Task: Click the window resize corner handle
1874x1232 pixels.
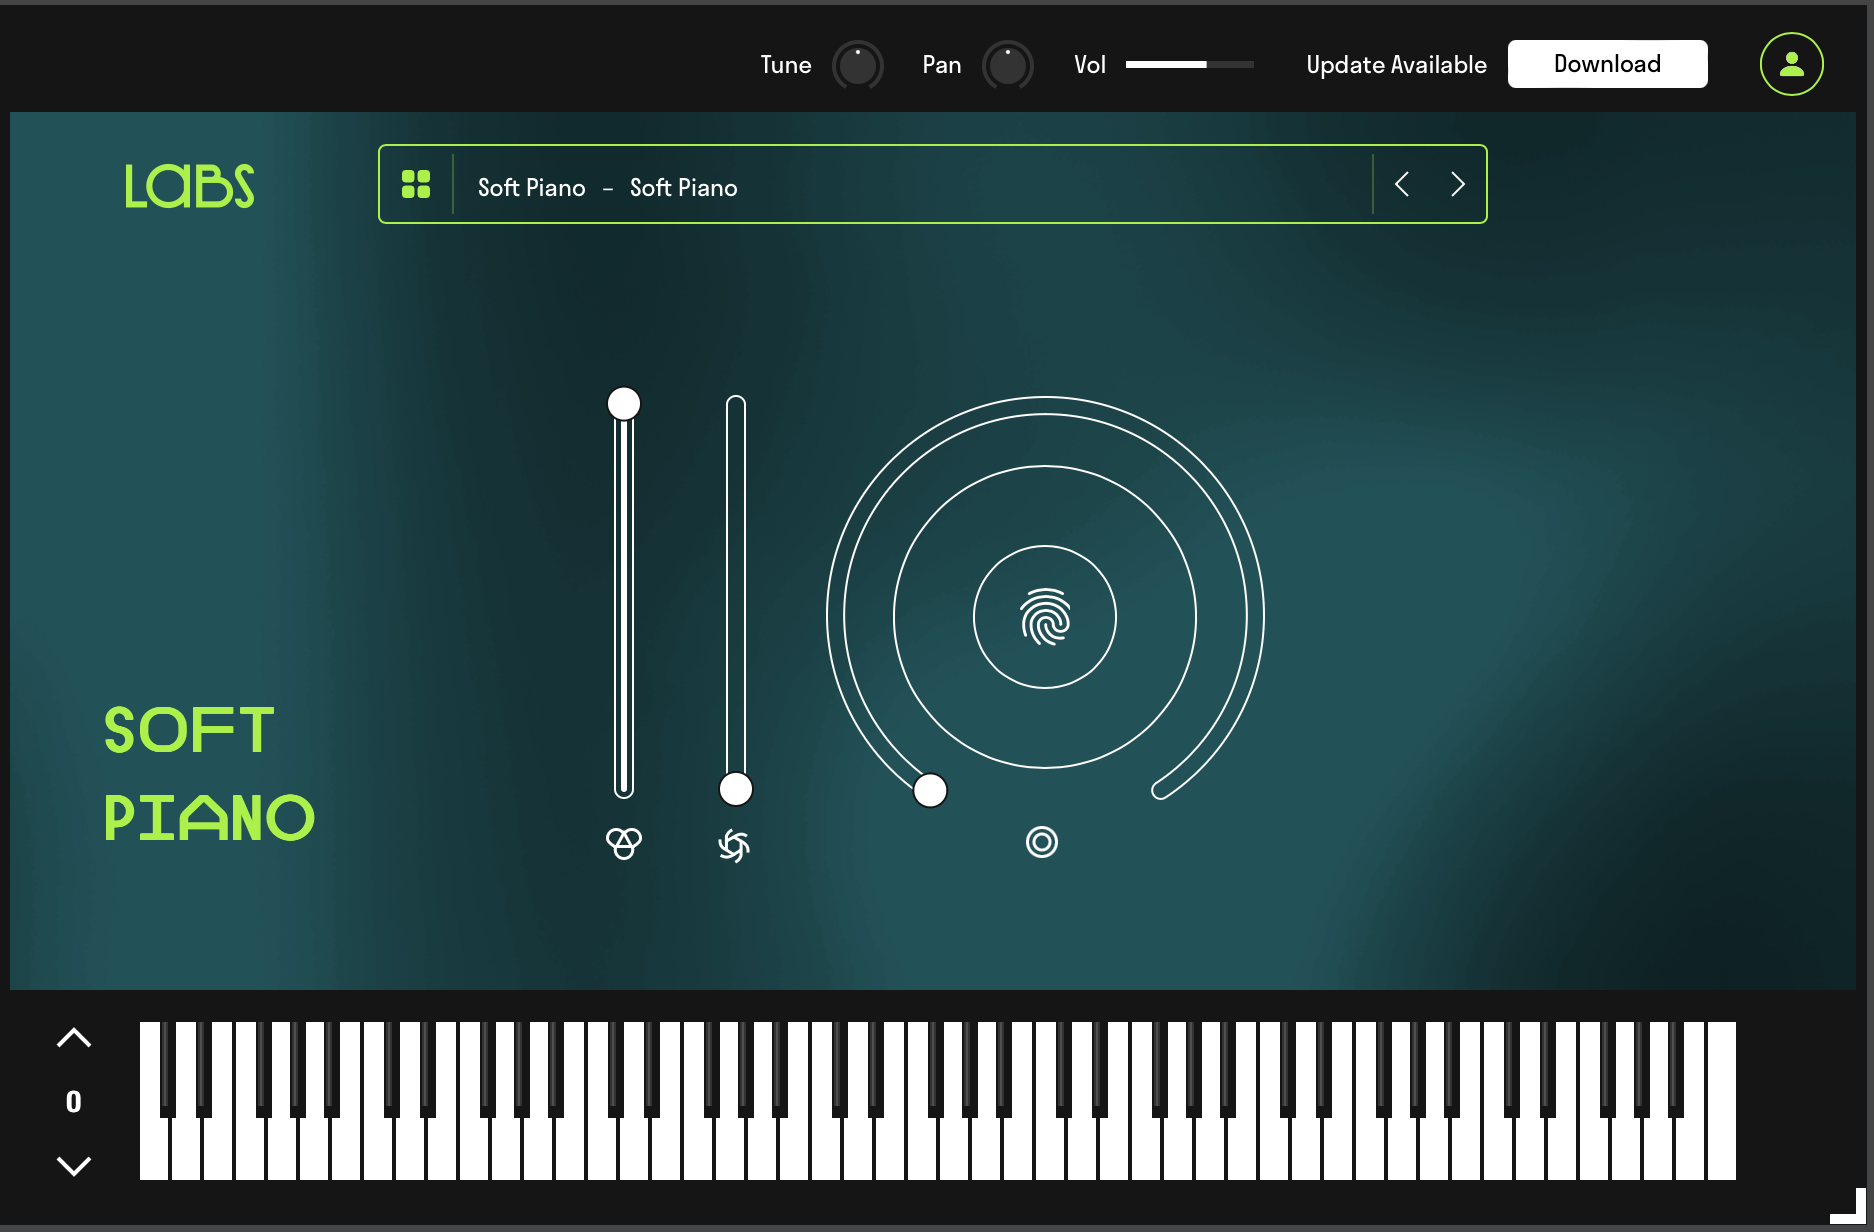Action: tap(1848, 1205)
